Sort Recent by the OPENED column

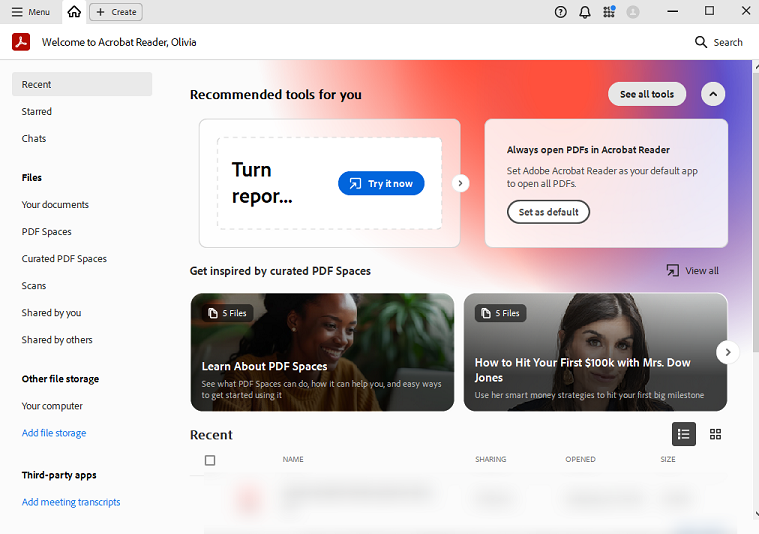[x=580, y=459]
